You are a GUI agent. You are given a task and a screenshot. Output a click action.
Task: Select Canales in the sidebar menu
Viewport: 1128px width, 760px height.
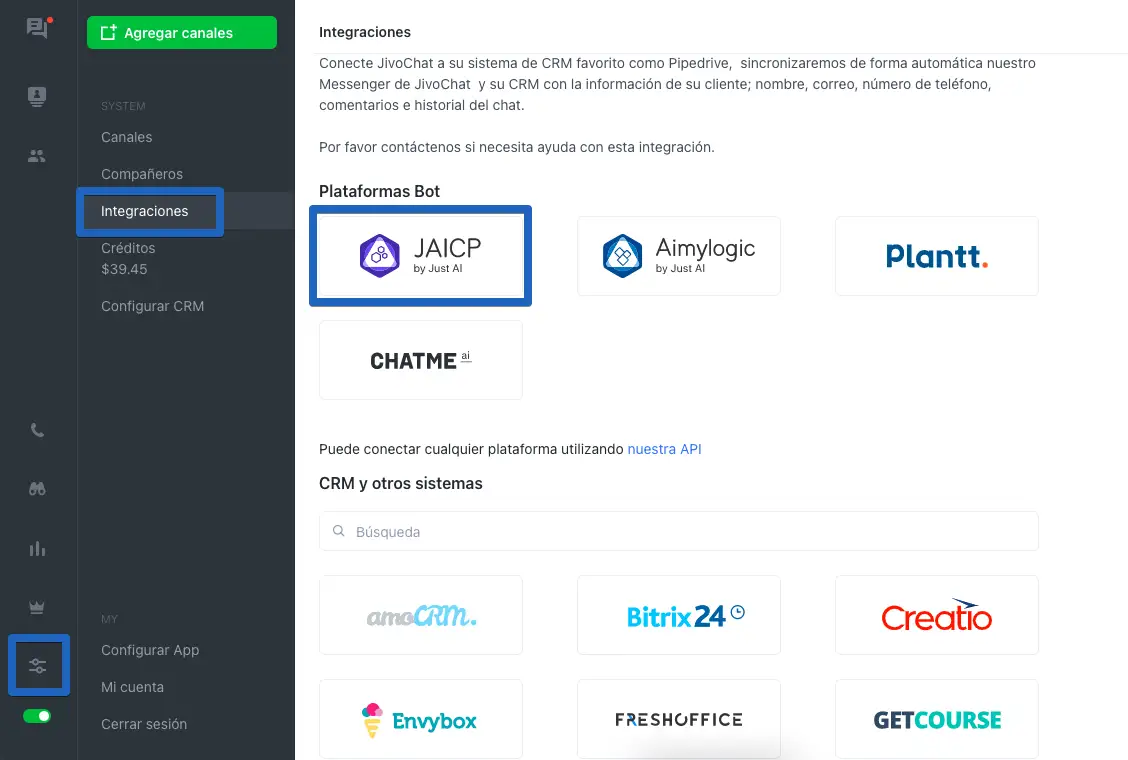(x=127, y=137)
